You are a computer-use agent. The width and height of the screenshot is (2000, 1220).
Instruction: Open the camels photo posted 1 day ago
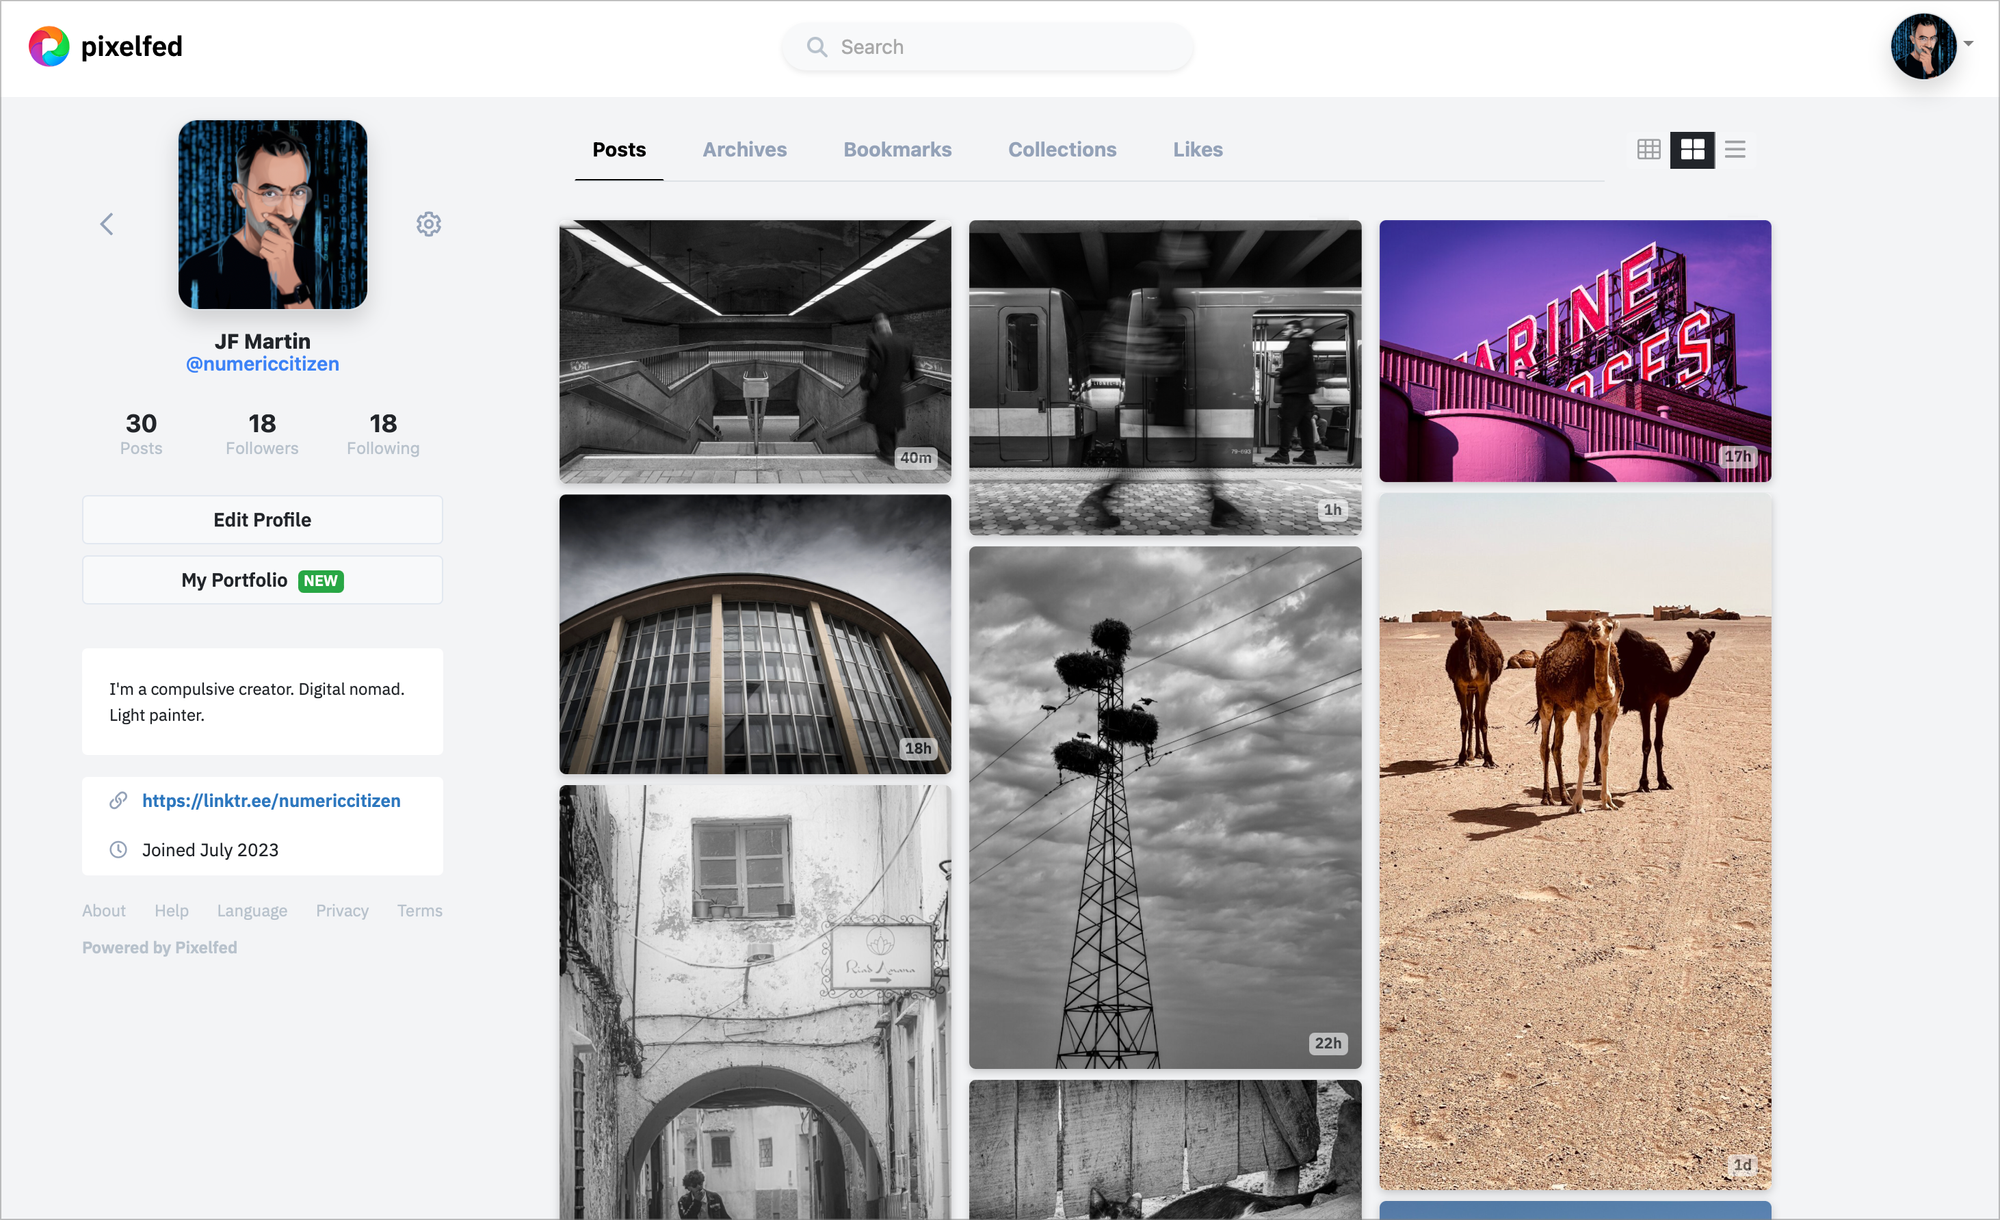tap(1575, 840)
